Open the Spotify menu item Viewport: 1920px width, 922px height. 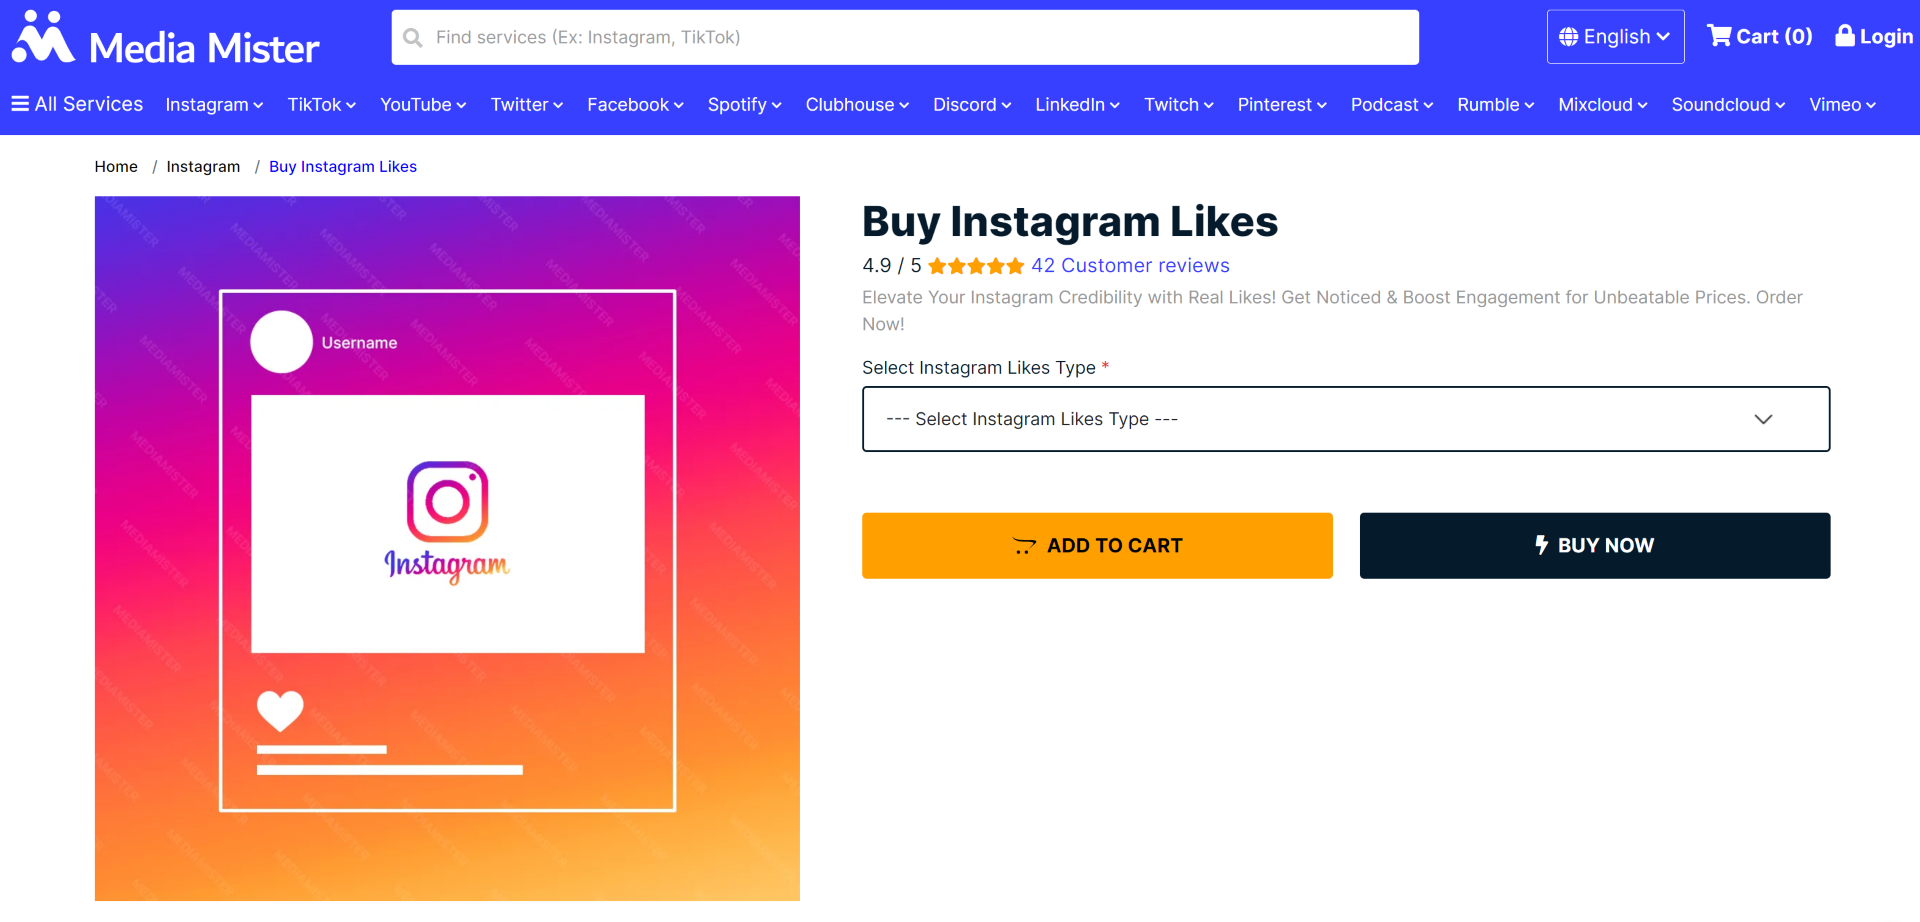click(x=744, y=105)
